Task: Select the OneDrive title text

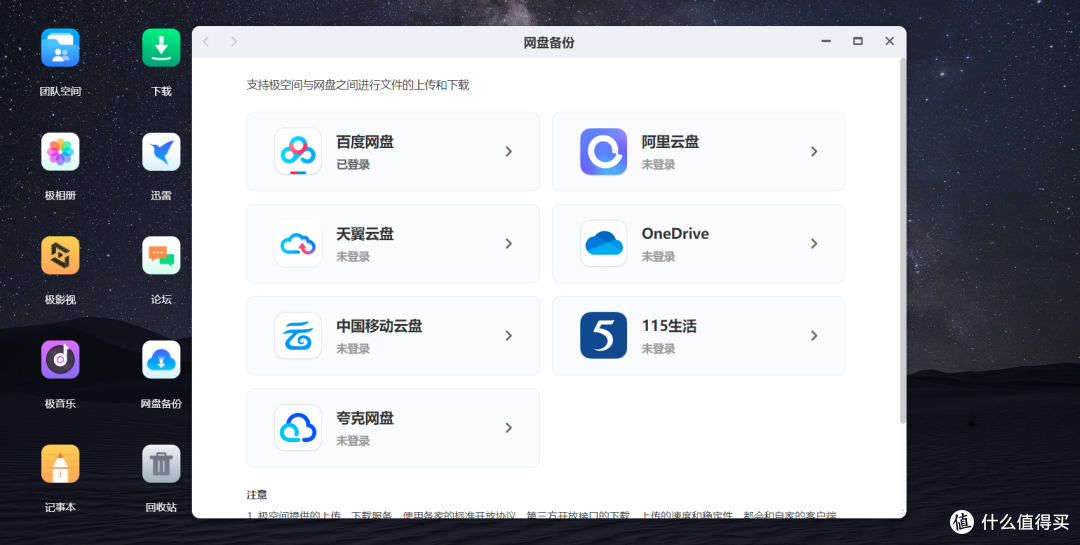Action: tap(675, 234)
